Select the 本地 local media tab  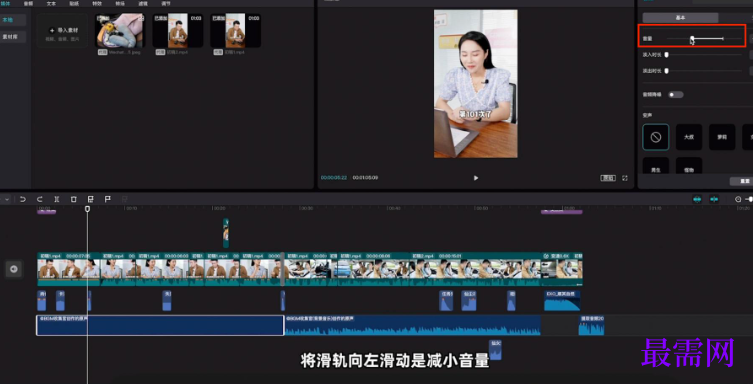tap(13, 20)
